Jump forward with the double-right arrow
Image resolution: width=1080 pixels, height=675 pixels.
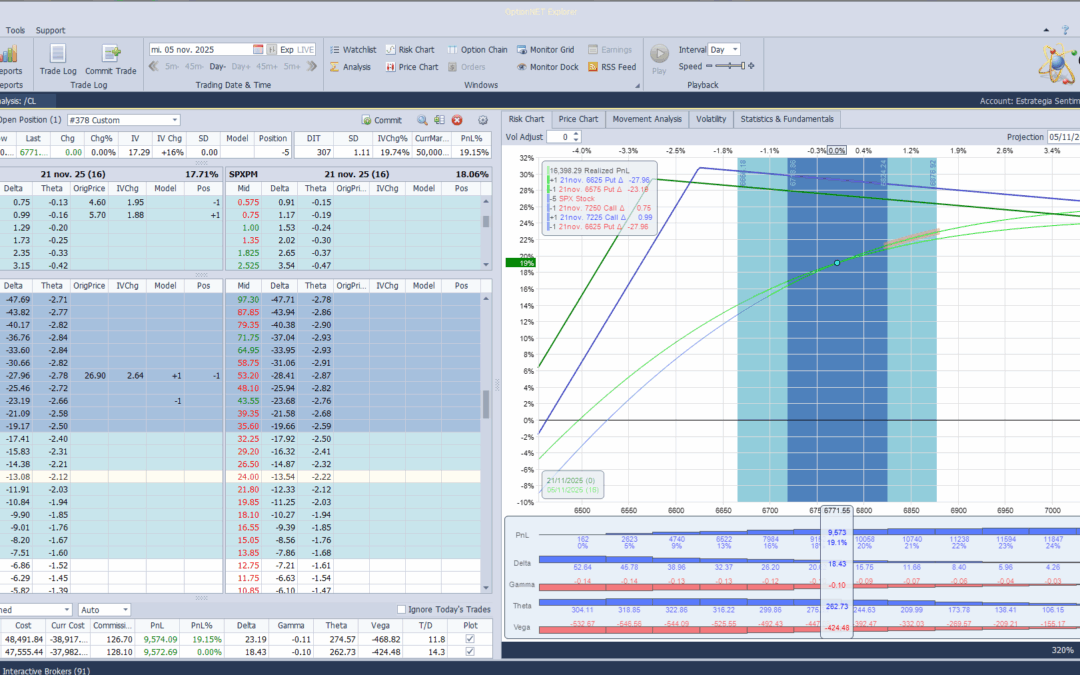point(312,67)
